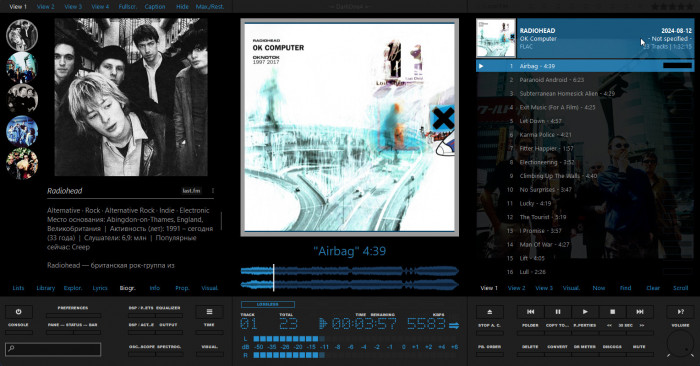Click the Play button
Viewport: 700px width, 366px height.
tap(585, 312)
